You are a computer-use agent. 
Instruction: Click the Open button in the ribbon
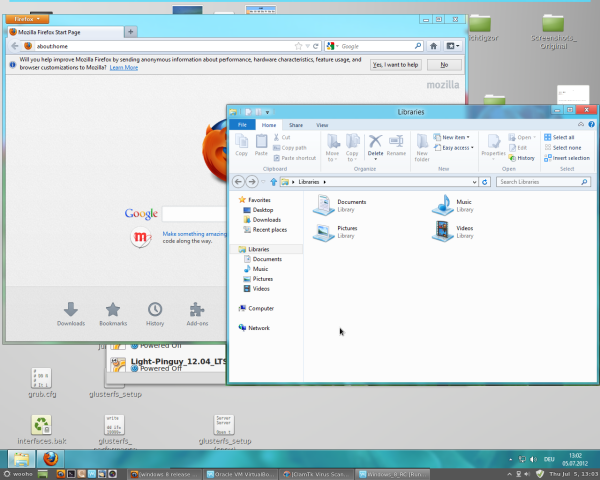[522, 137]
